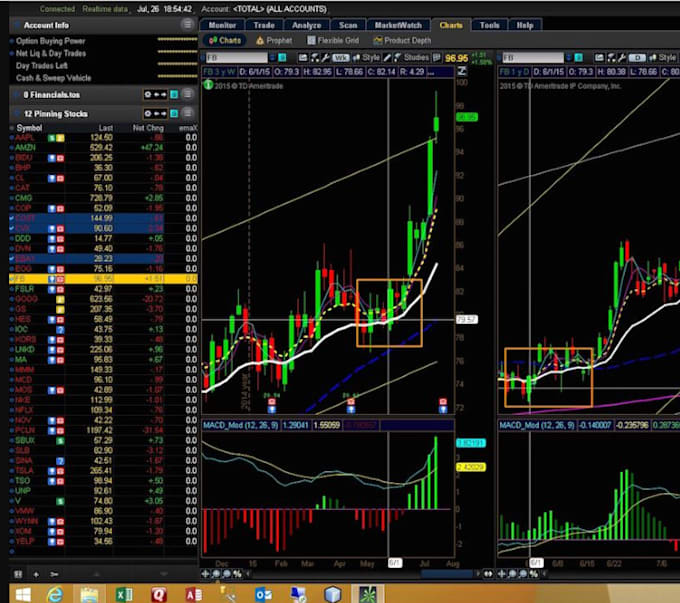Click the gear-and-arrows control of 12 Pinning Stocks
Viewport: 680px width, 603px height.
155,113
